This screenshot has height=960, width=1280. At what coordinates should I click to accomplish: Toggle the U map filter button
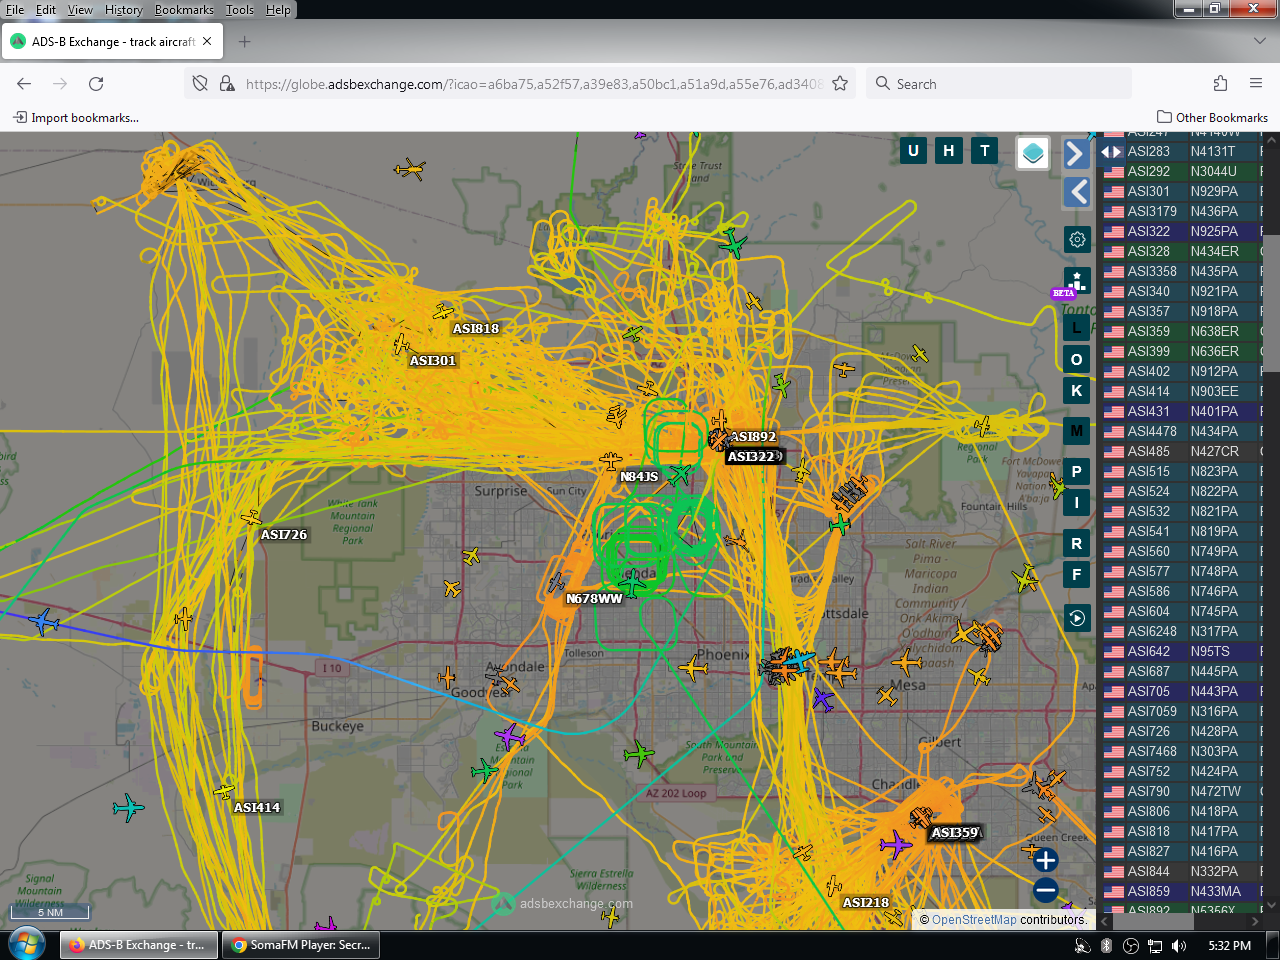click(x=913, y=151)
